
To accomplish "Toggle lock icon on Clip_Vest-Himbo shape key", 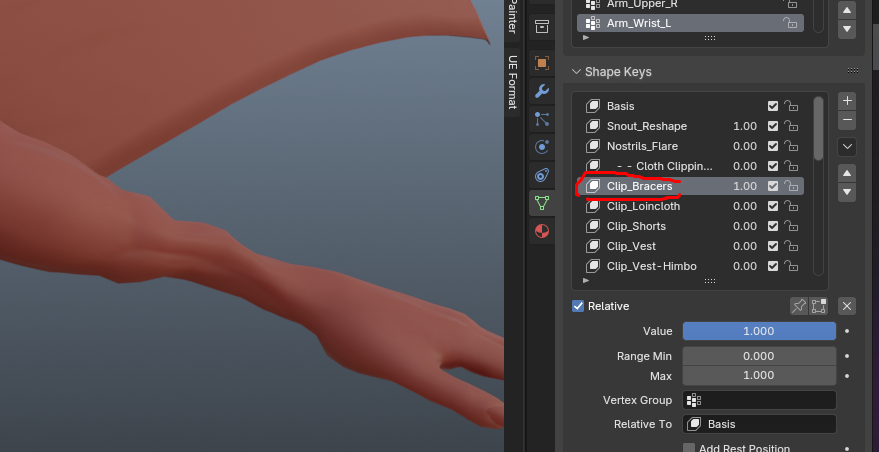I will coord(790,266).
